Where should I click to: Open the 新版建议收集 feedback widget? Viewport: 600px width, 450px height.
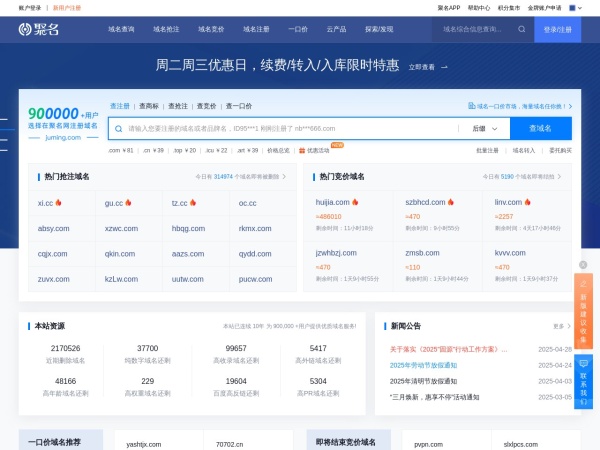tap(583, 311)
